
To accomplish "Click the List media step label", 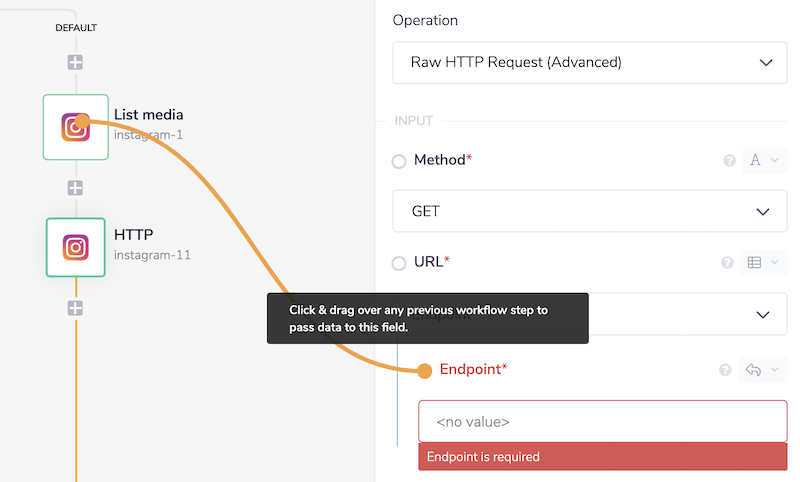I will [x=148, y=115].
